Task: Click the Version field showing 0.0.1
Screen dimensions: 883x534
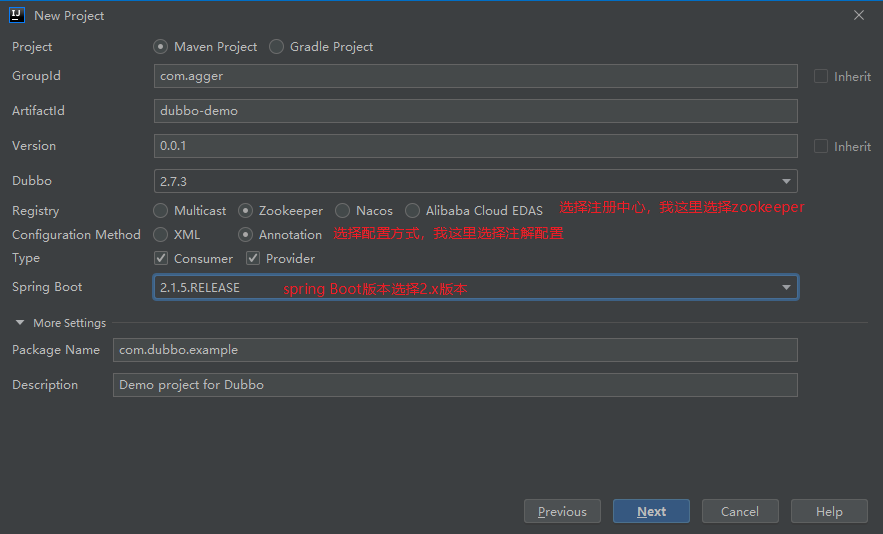Action: click(475, 146)
